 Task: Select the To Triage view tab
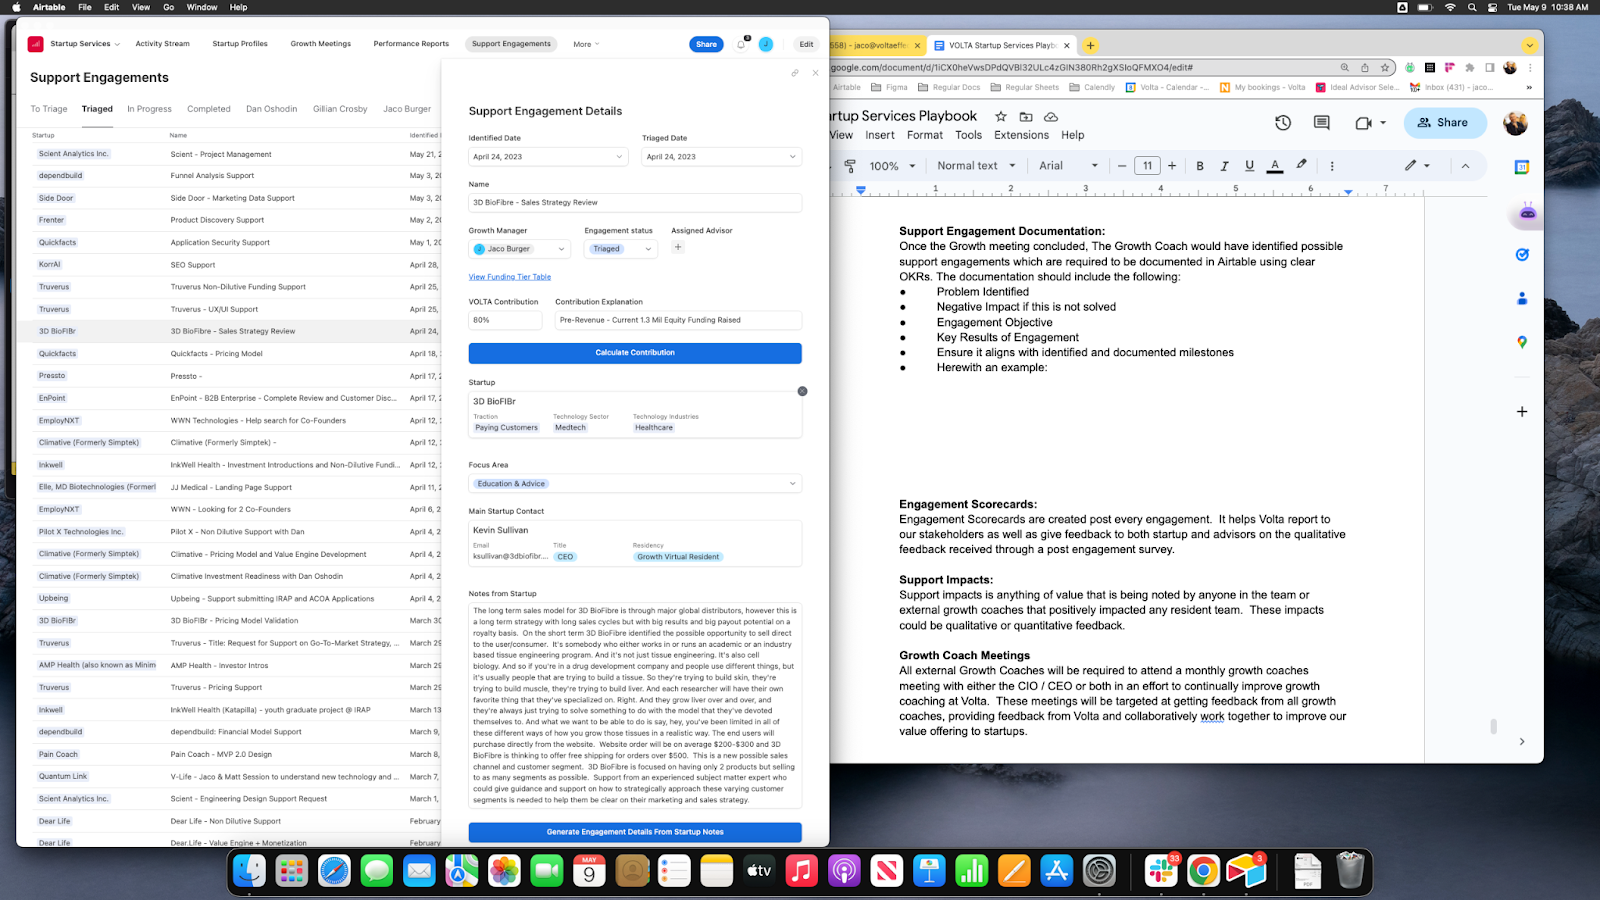tap(49, 109)
